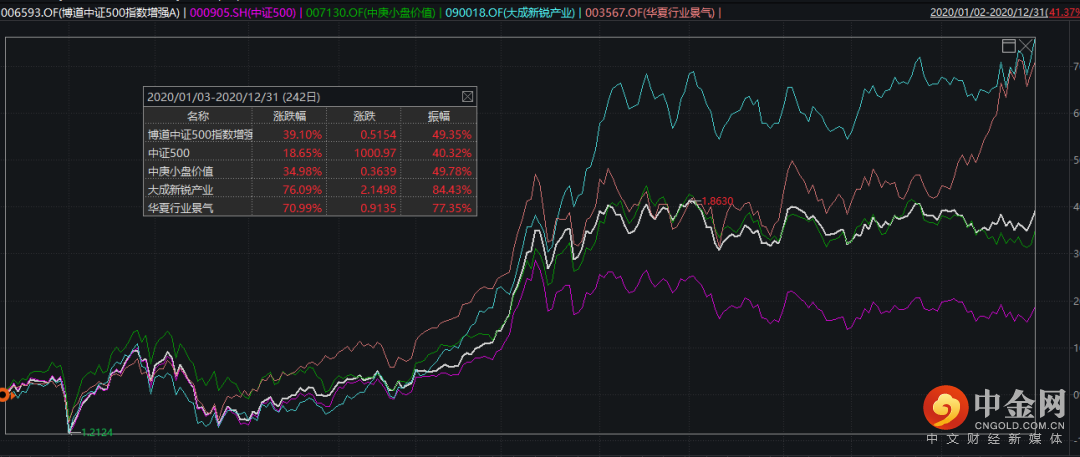1080x457 pixels.
Task: Click the 振幅 column header
Action: pyautogui.click(x=439, y=116)
